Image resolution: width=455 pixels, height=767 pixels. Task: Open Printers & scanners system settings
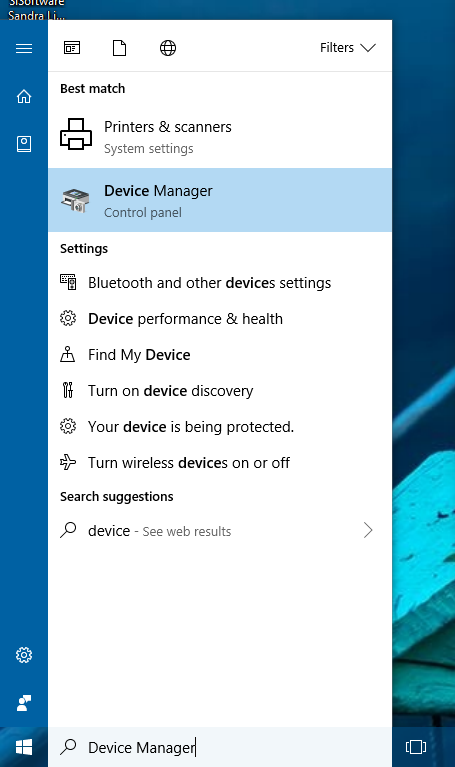[x=220, y=136]
